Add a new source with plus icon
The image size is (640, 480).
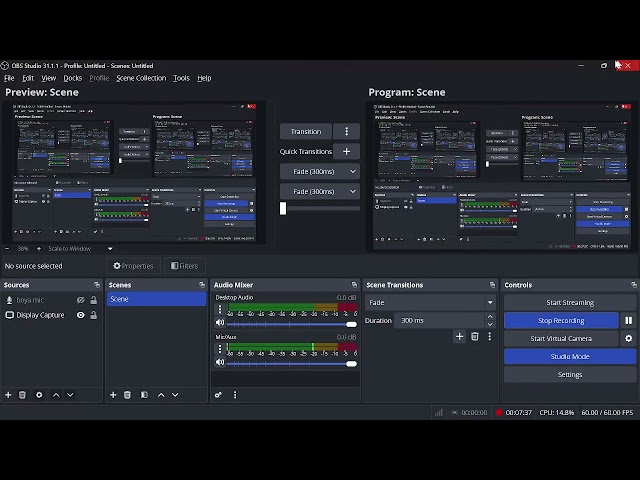pyautogui.click(x=9, y=395)
